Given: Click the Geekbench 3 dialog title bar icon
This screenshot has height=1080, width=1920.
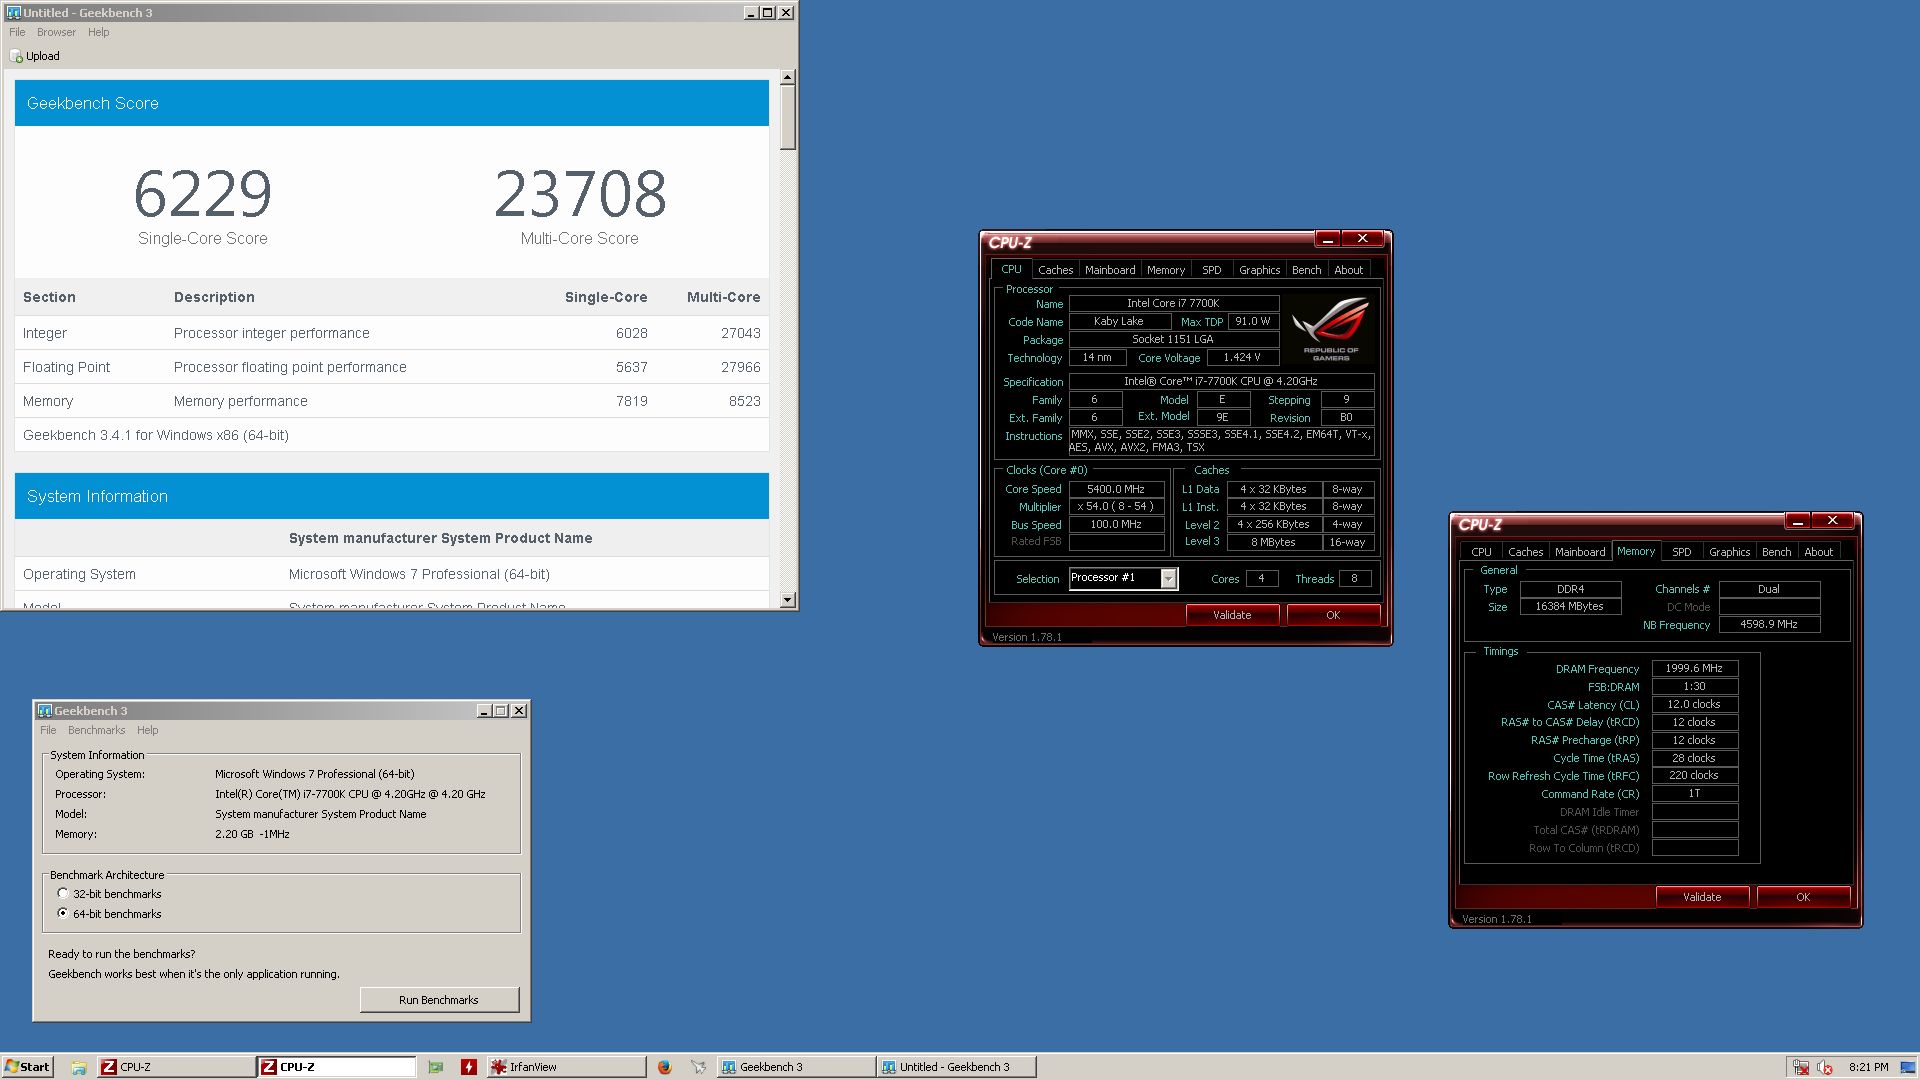Looking at the screenshot, I should click(44, 711).
